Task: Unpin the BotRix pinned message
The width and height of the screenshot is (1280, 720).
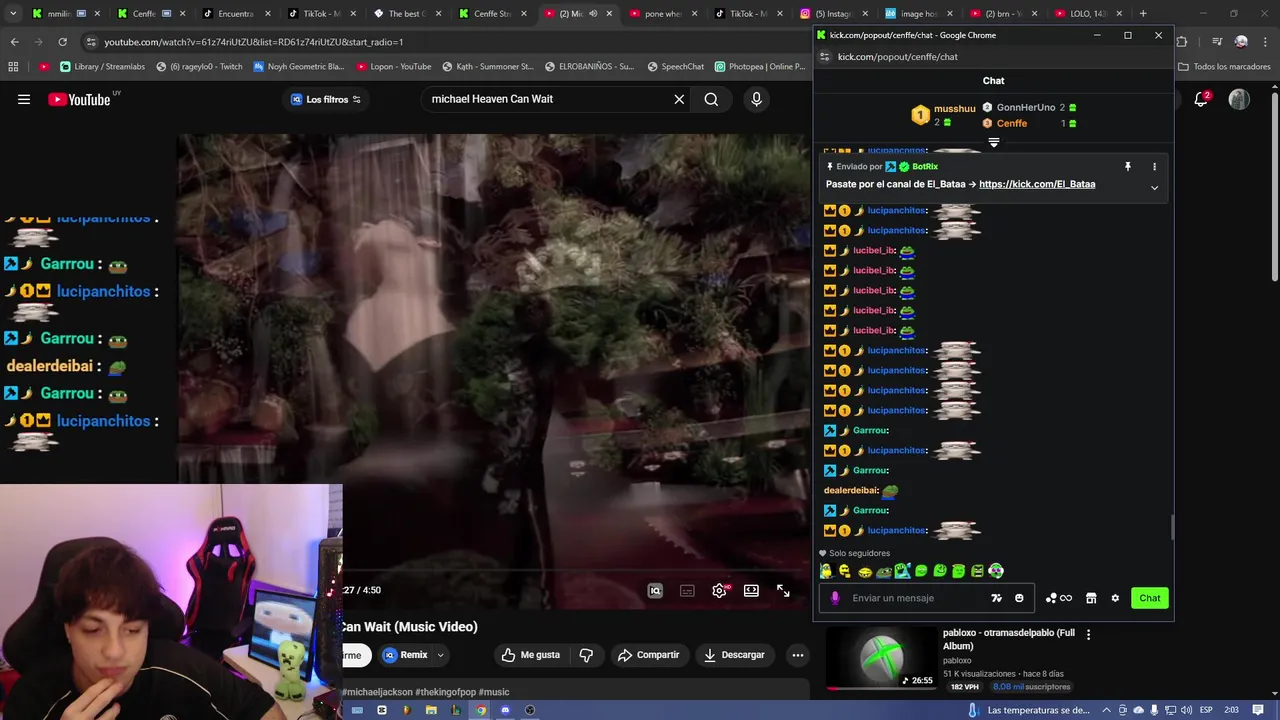Action: 1127,167
